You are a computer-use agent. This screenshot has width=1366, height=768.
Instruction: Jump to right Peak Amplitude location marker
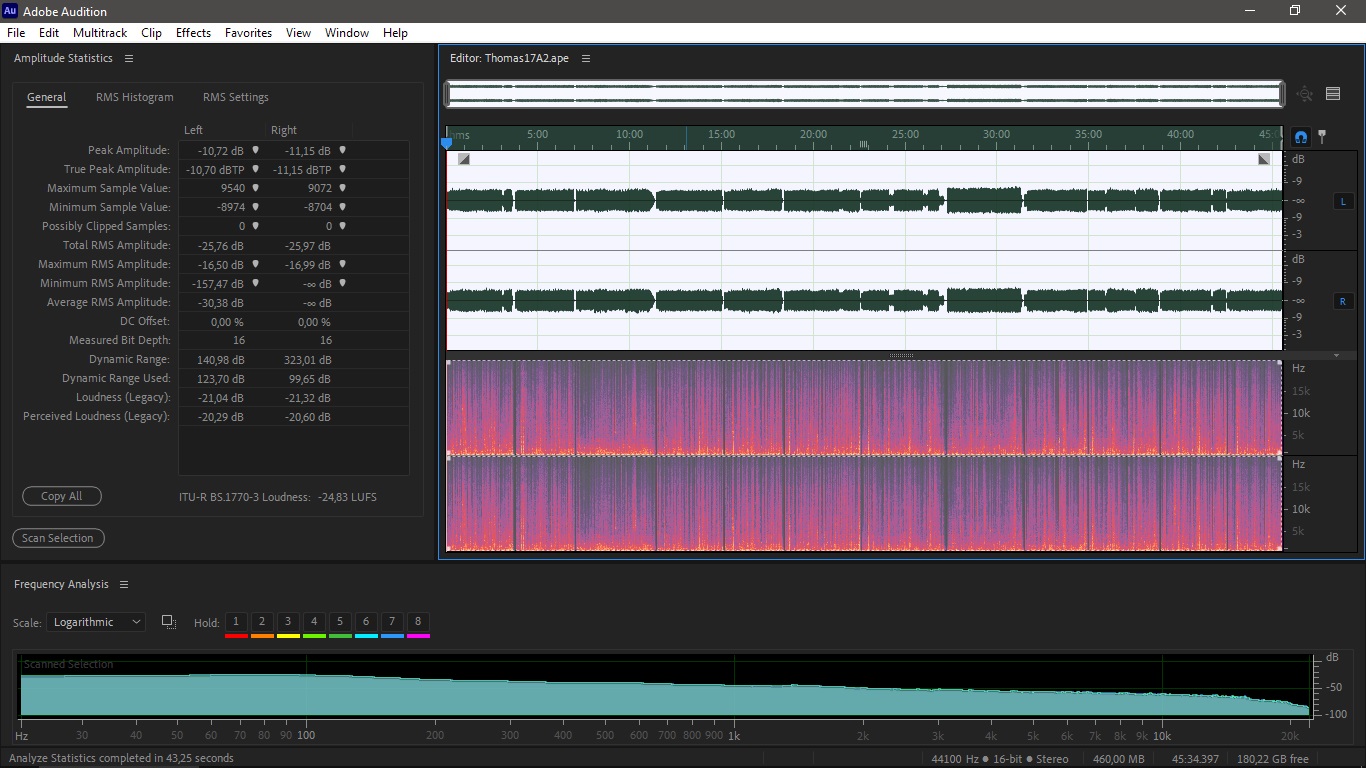[342, 150]
